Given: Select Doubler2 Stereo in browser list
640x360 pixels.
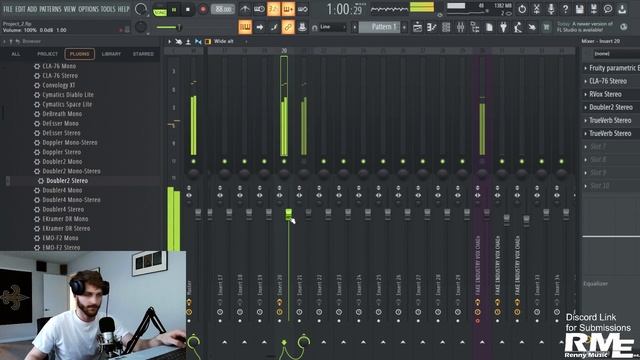Looking at the screenshot, I should [x=67, y=181].
